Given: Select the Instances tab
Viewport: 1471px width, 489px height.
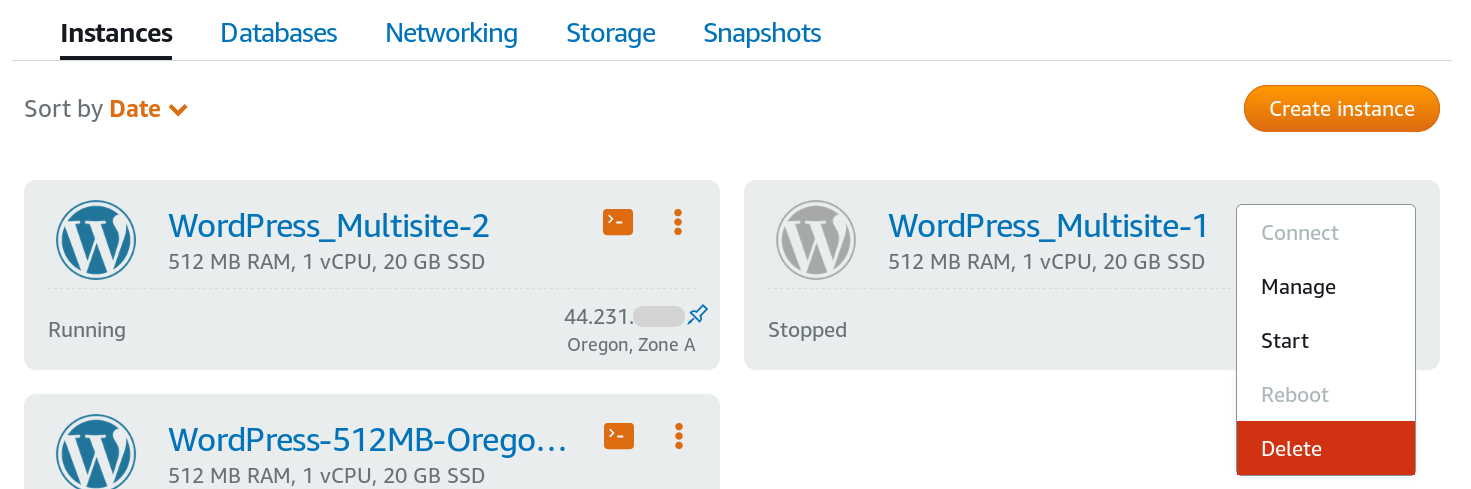Looking at the screenshot, I should [116, 33].
